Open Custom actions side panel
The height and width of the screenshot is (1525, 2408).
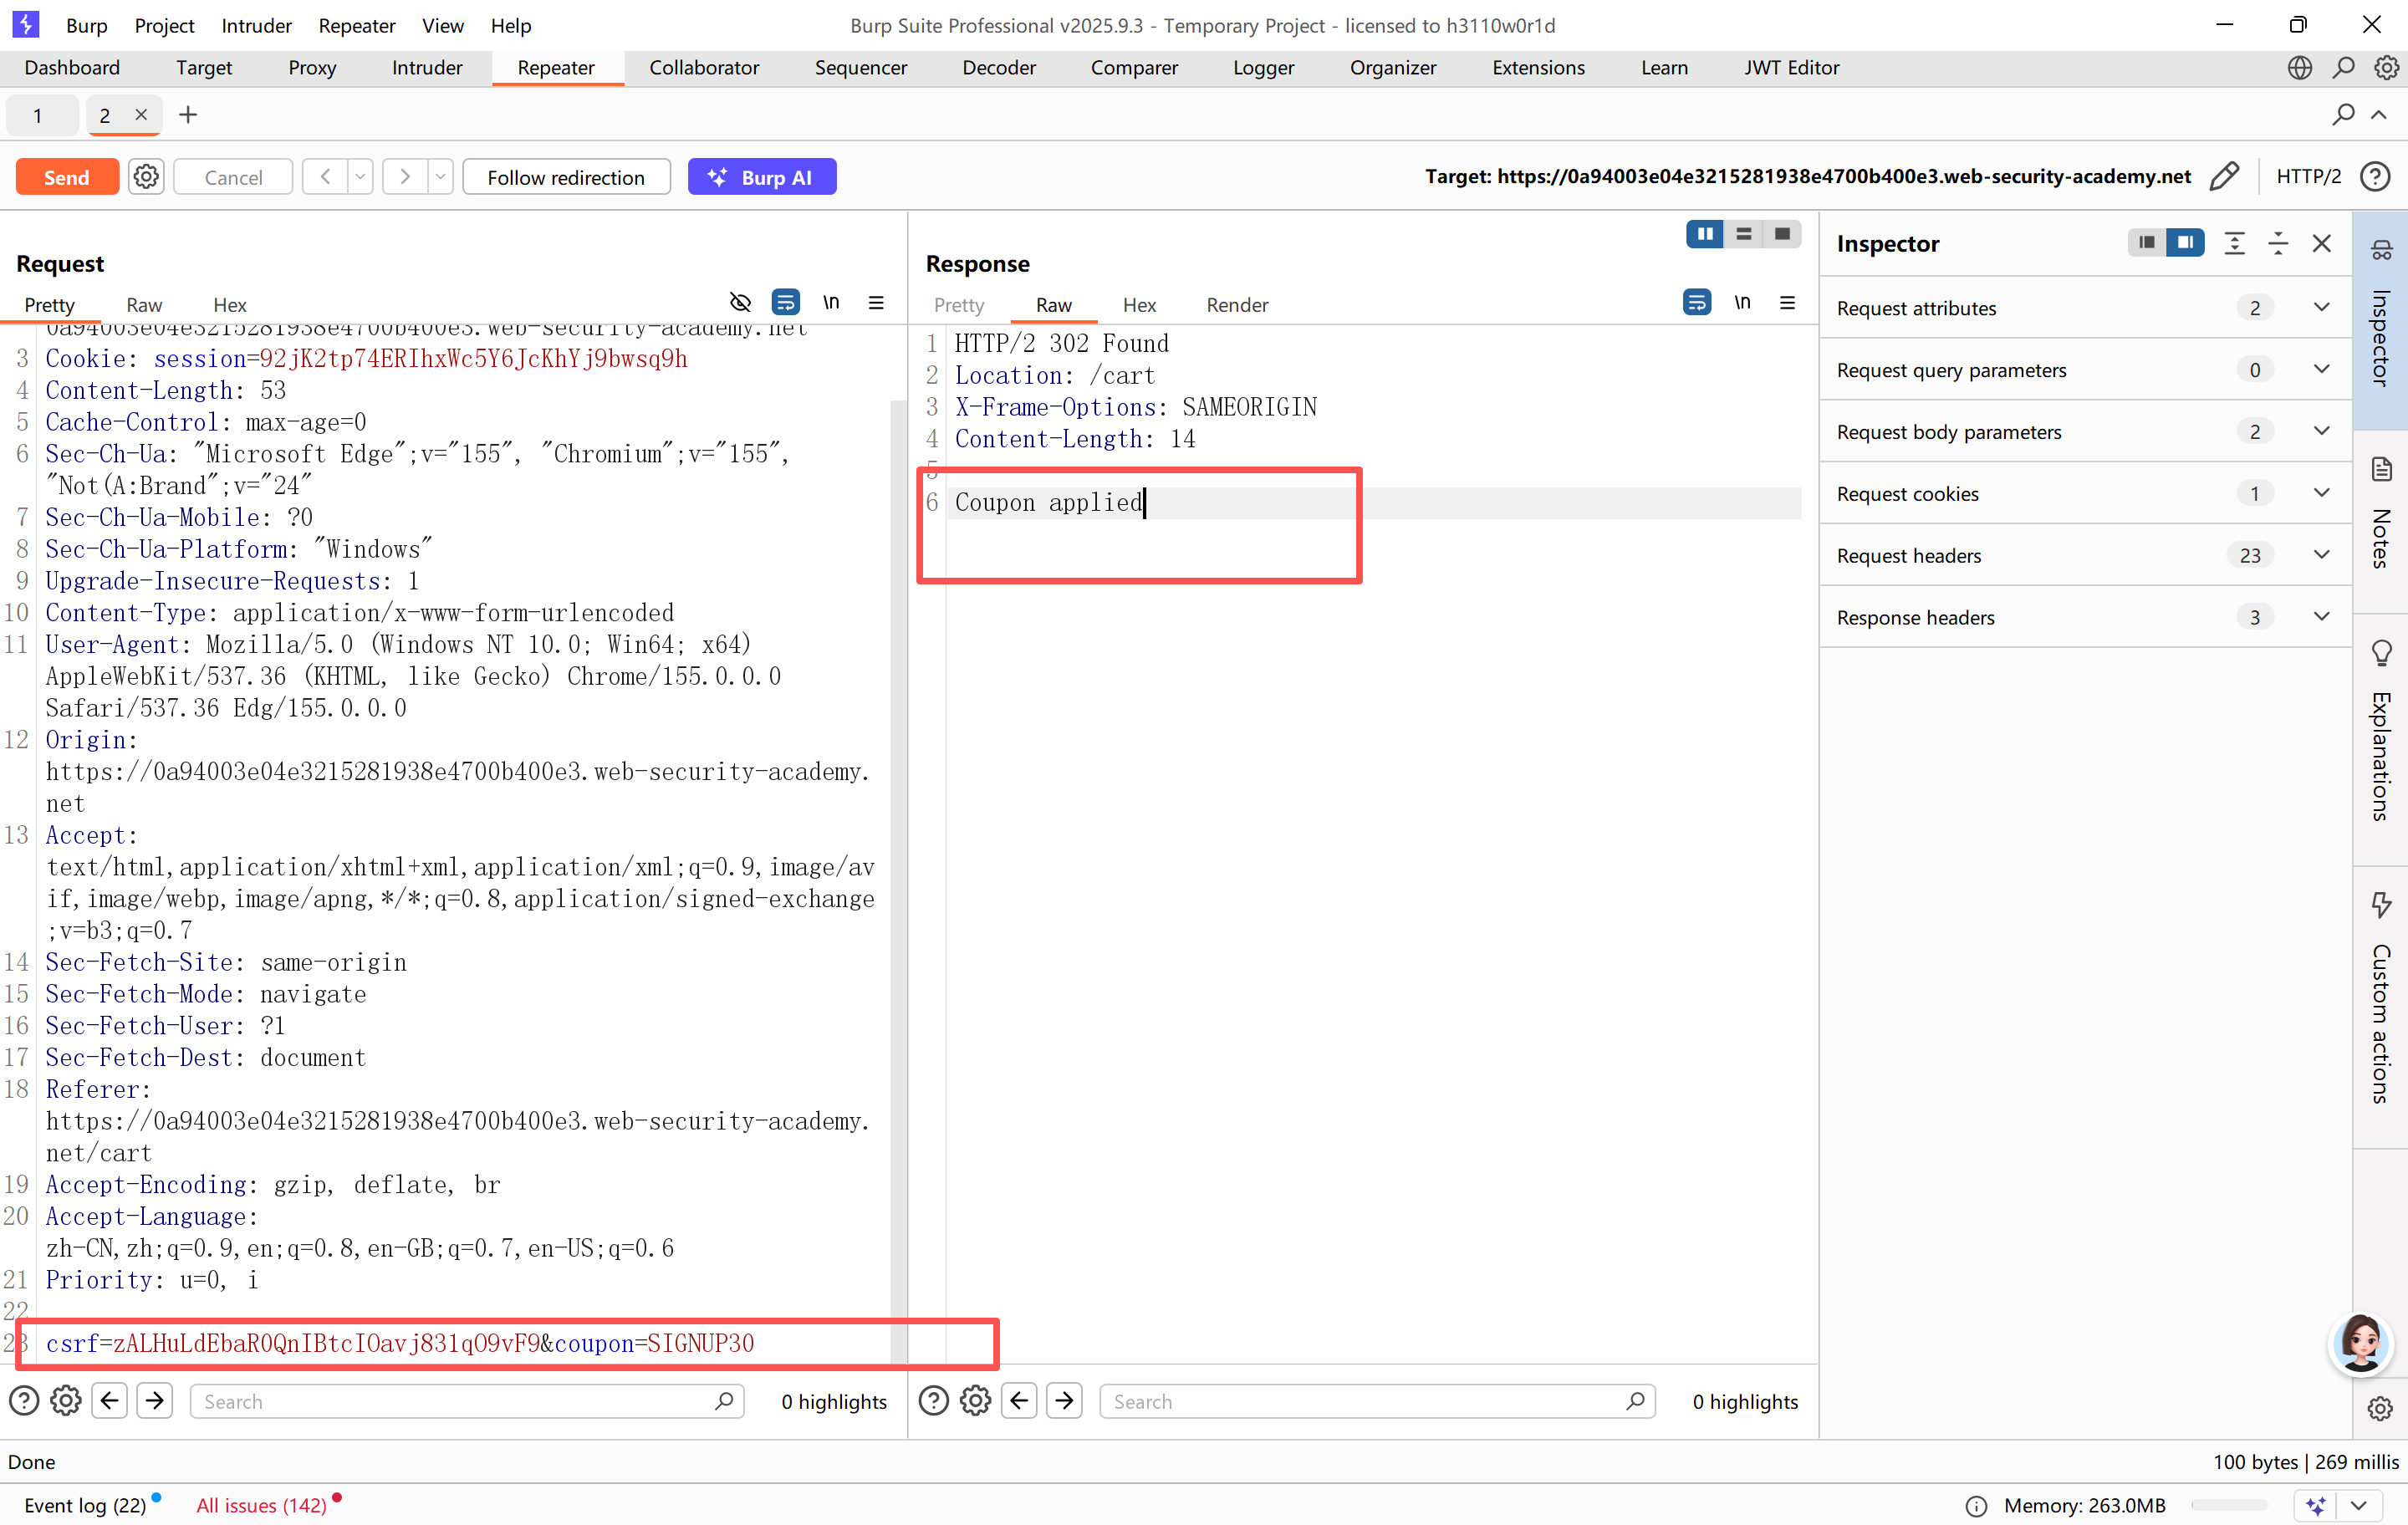(x=2381, y=1005)
